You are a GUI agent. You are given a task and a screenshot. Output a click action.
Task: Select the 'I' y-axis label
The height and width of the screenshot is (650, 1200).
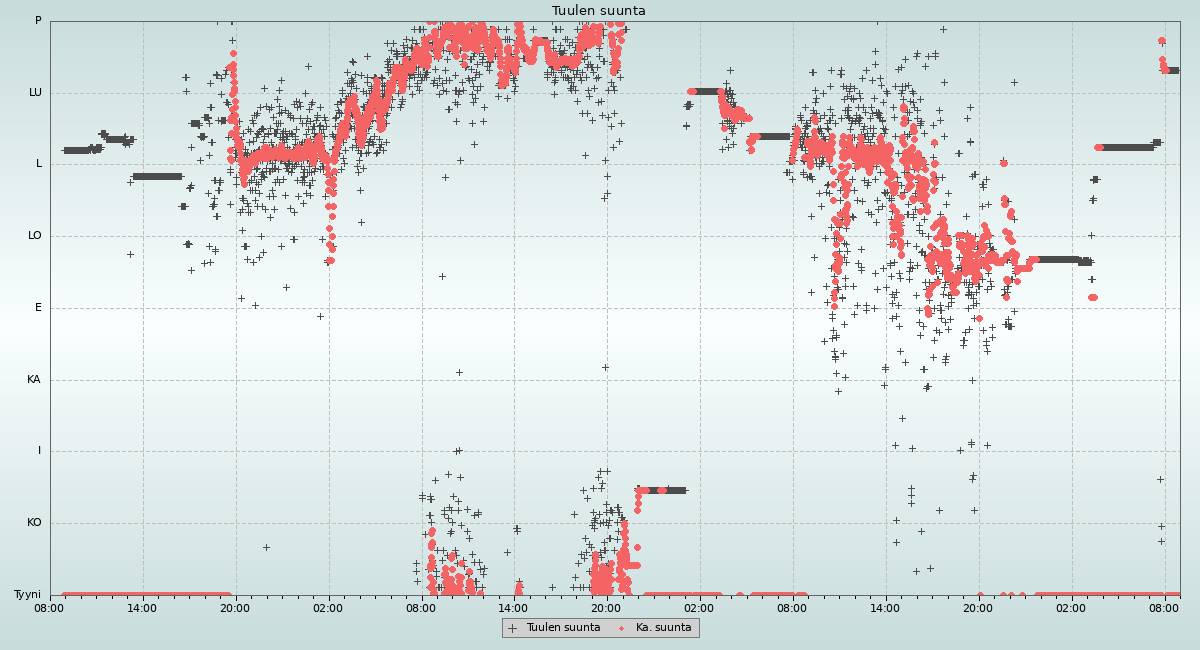(x=40, y=451)
